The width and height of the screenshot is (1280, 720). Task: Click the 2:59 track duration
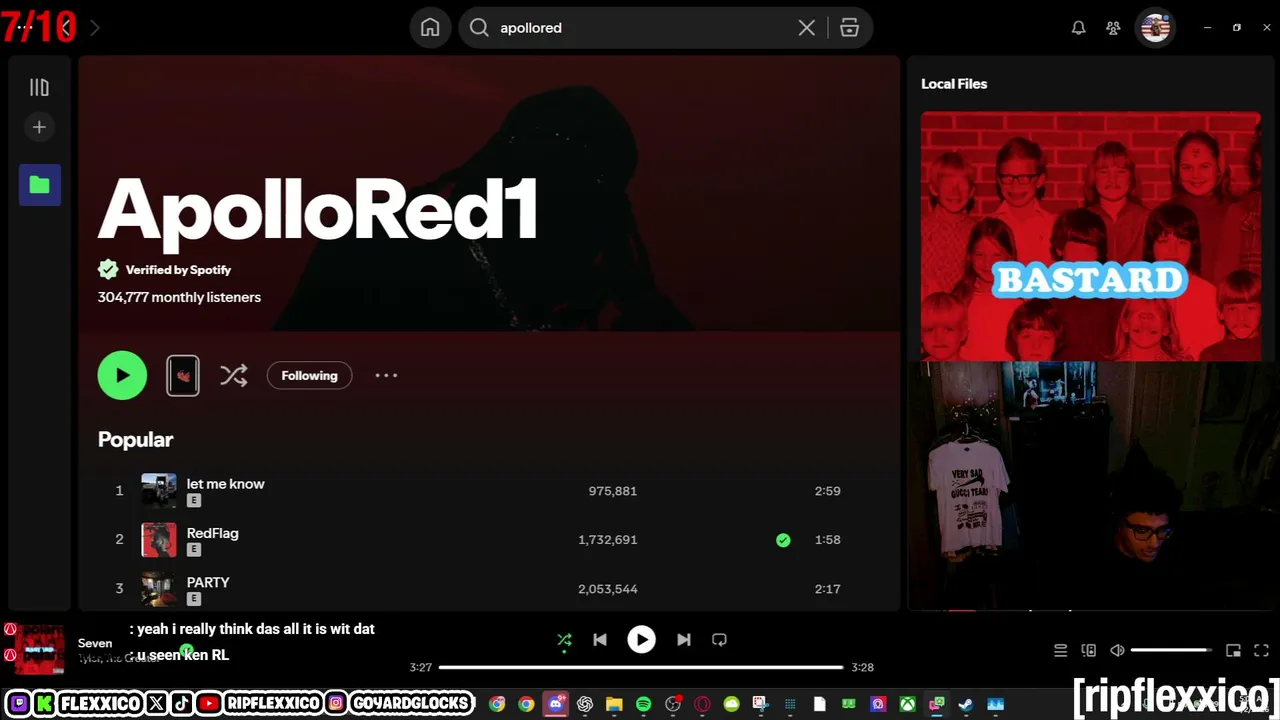click(827, 491)
